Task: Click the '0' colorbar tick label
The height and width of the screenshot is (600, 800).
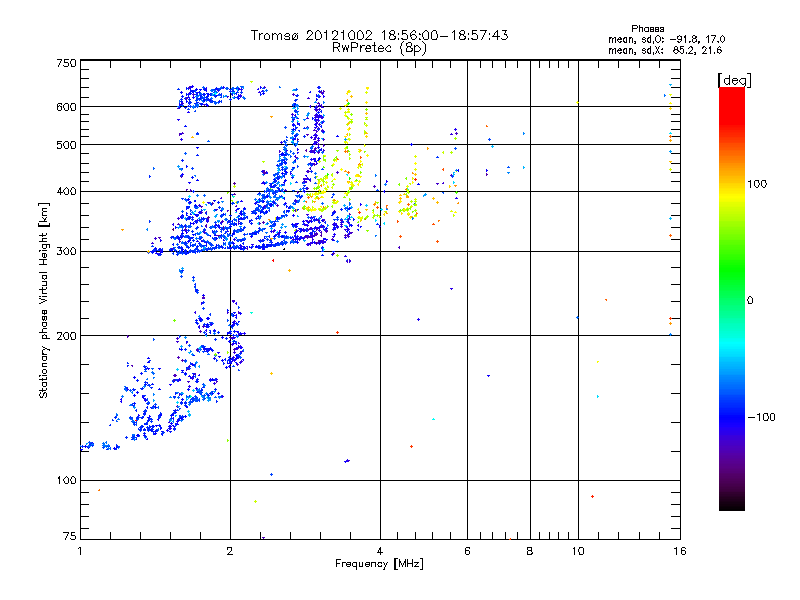Action: coord(750,301)
